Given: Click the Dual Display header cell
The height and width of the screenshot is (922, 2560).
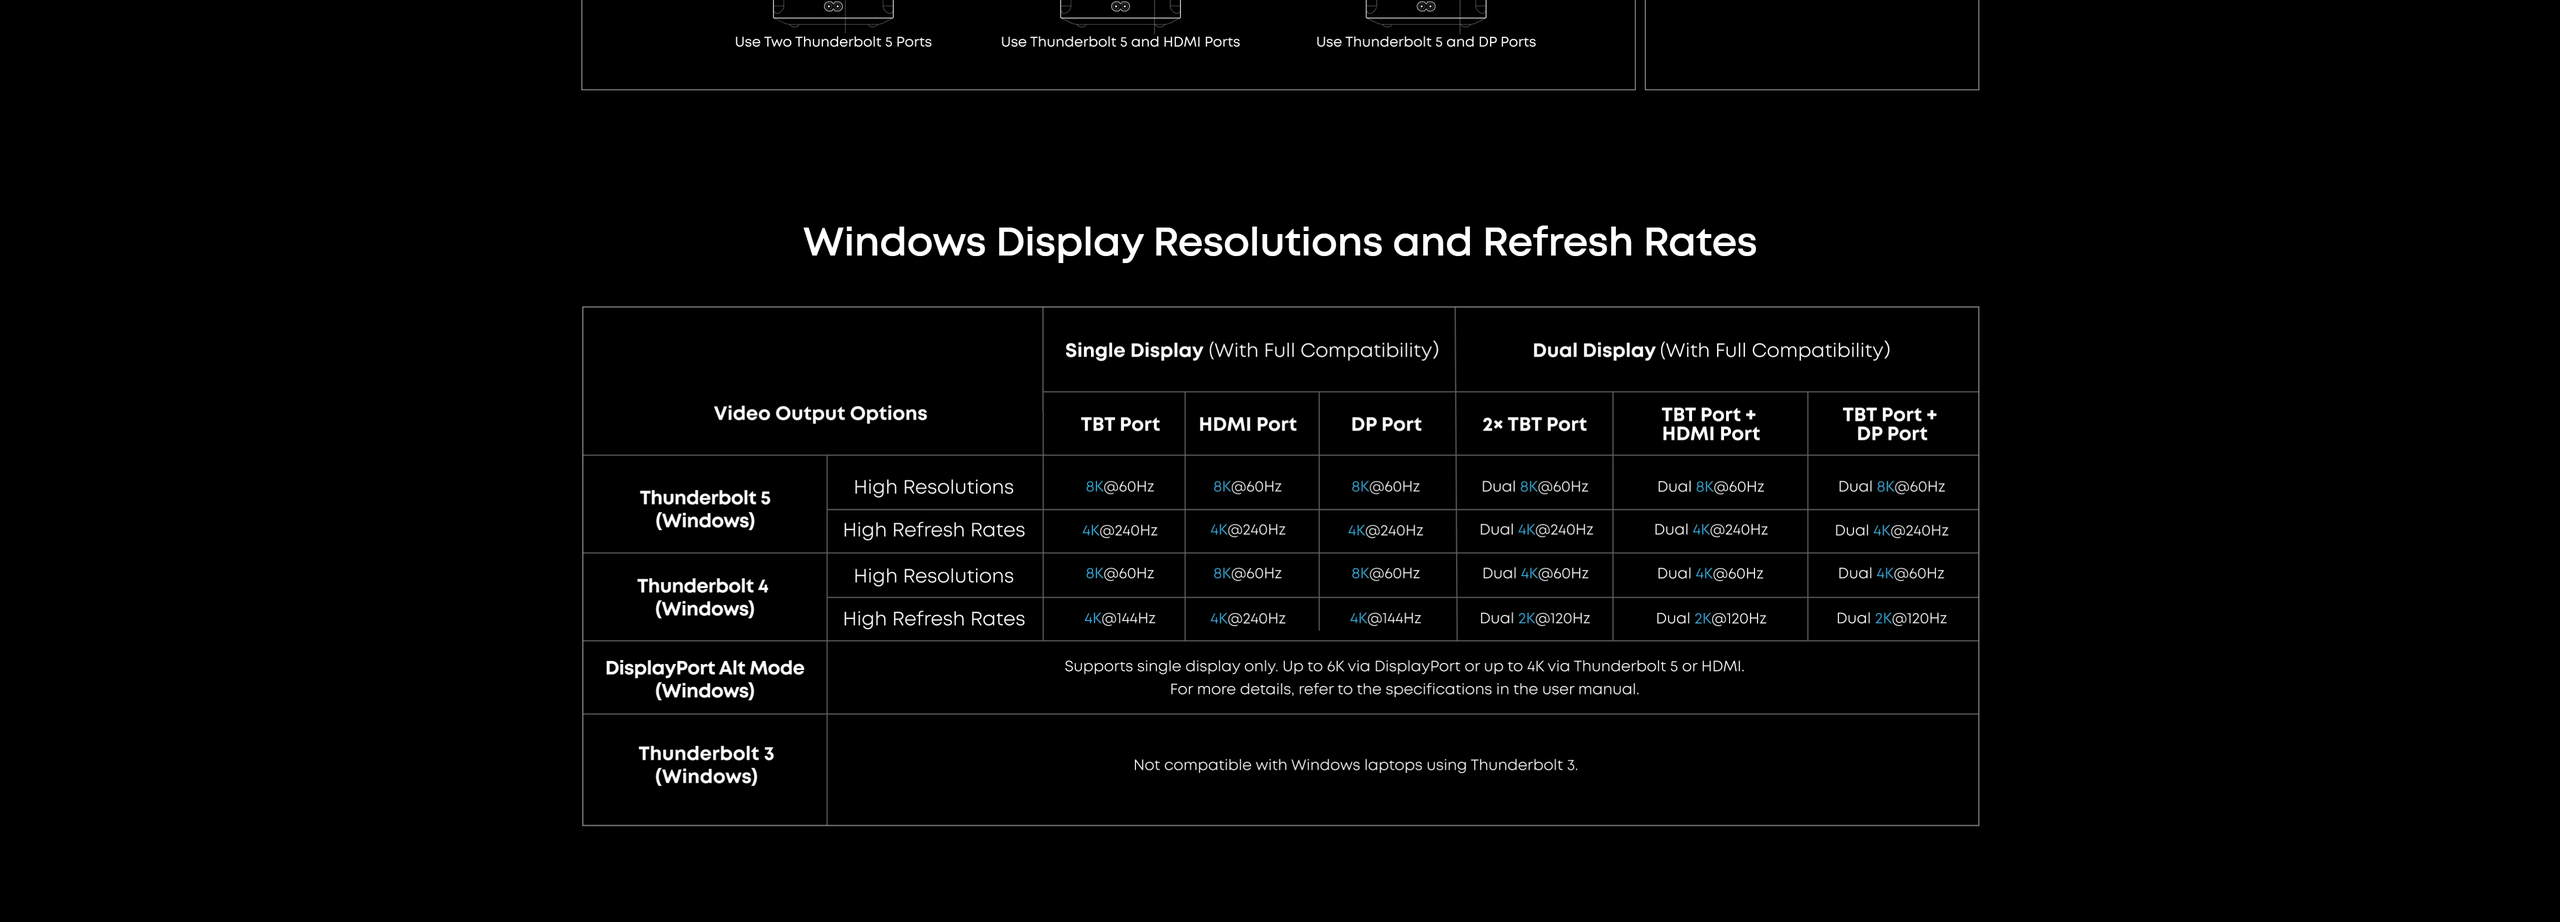Looking at the screenshot, I should point(1711,350).
